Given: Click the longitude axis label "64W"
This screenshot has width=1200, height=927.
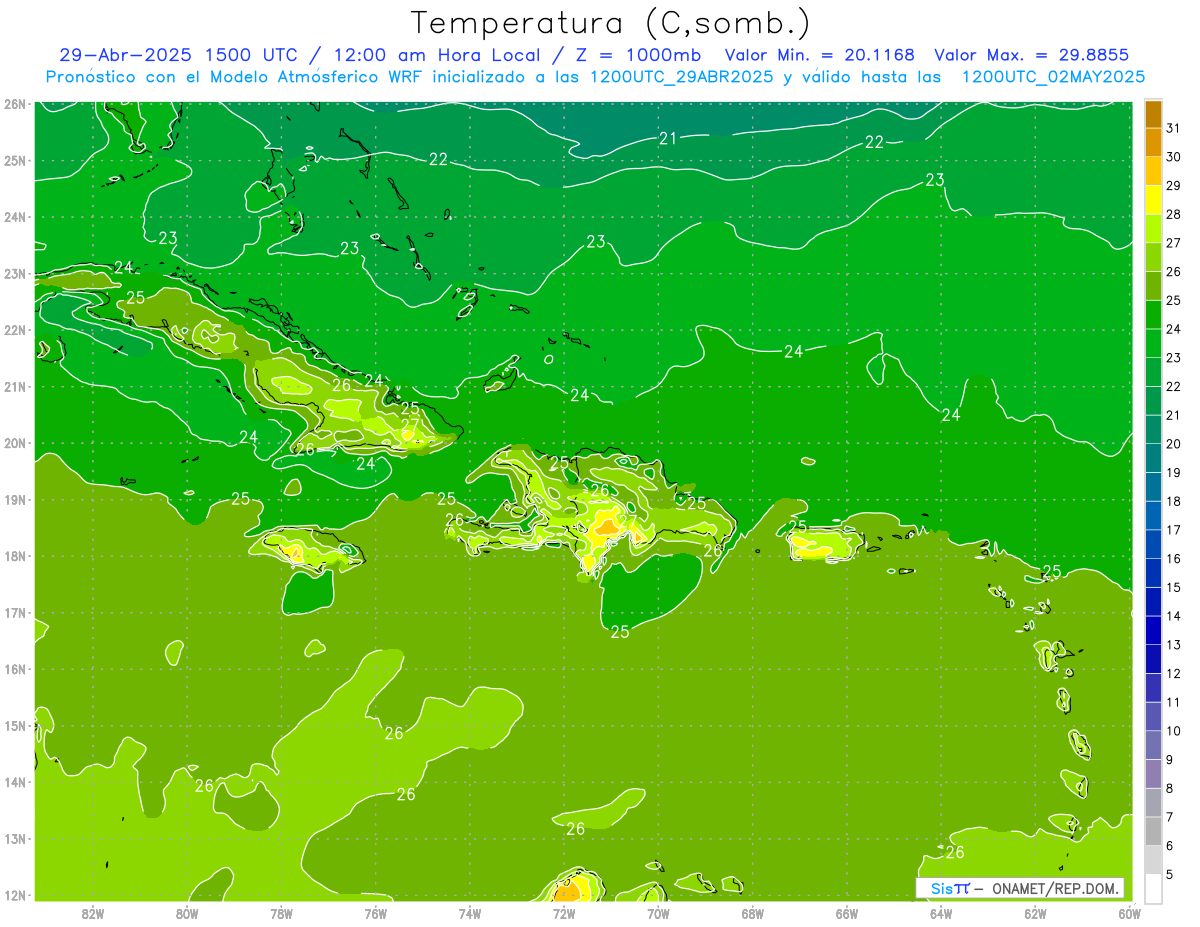Looking at the screenshot, I should click(x=940, y=913).
